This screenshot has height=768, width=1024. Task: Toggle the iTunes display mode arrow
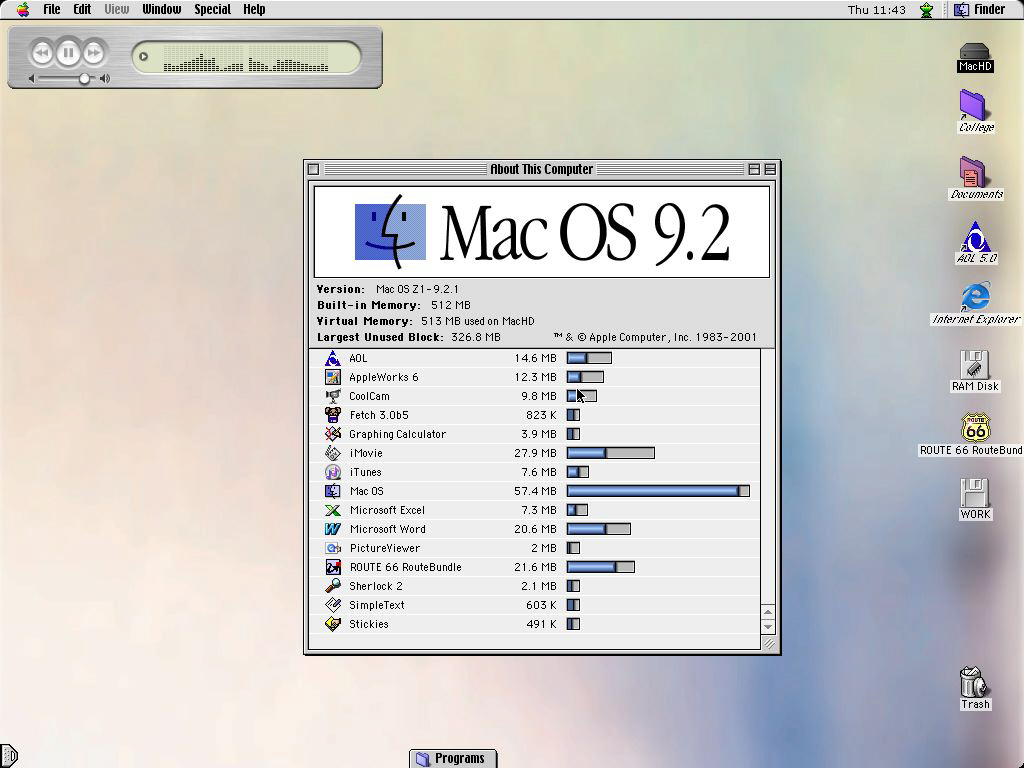pos(143,56)
